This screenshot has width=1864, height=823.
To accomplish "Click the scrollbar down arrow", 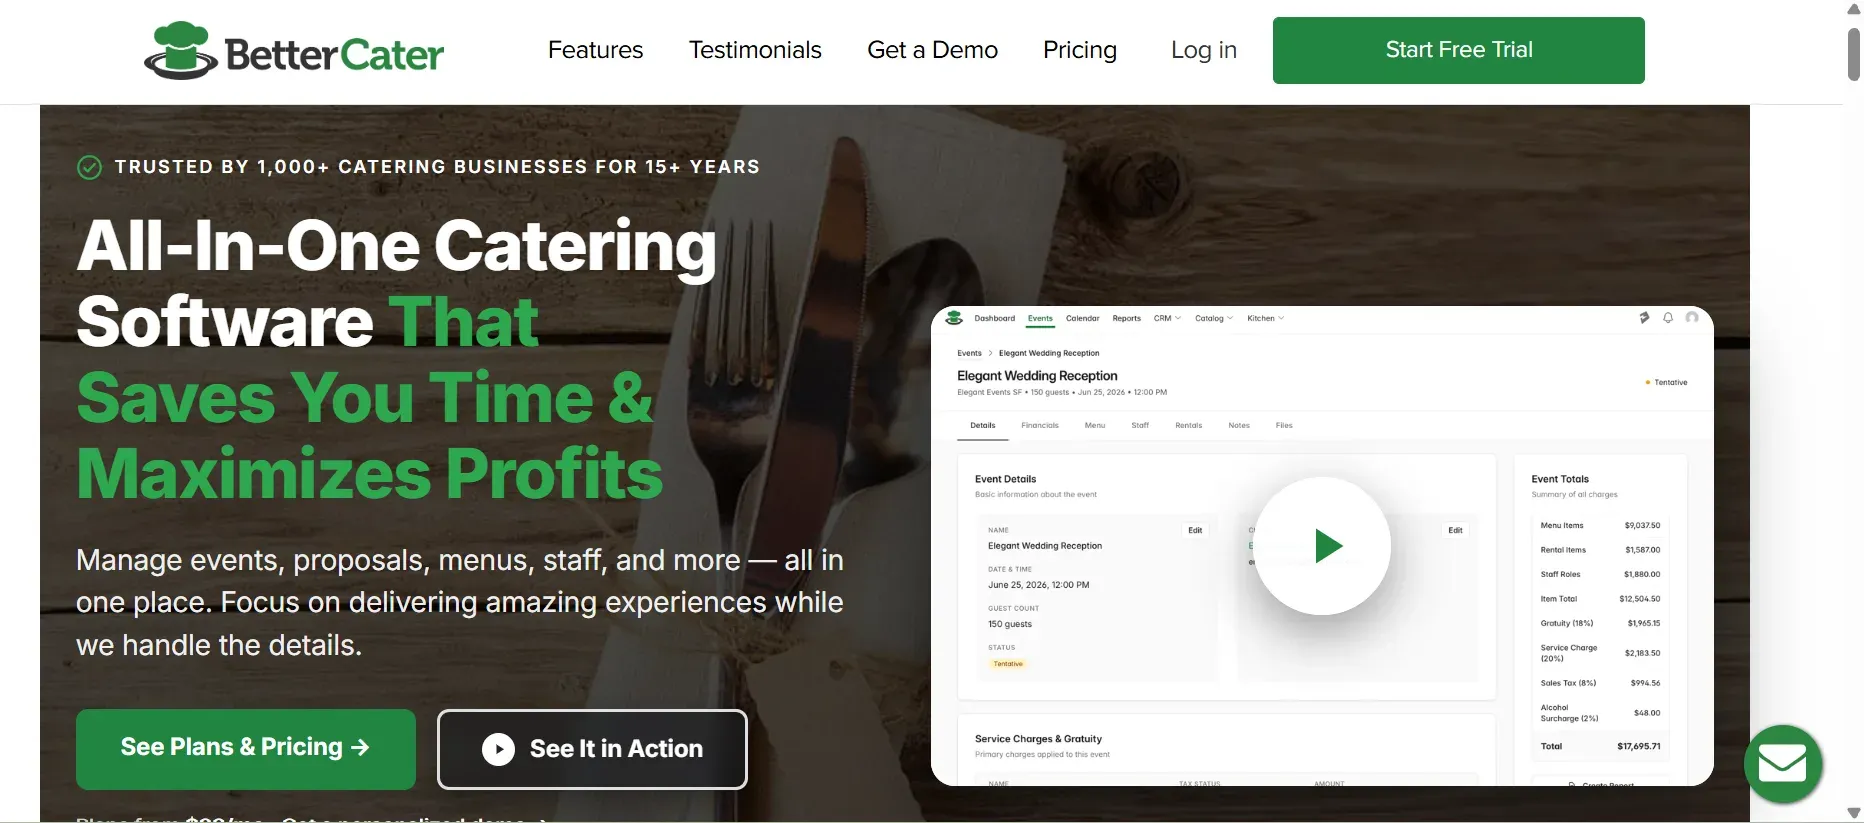I will (1853, 813).
